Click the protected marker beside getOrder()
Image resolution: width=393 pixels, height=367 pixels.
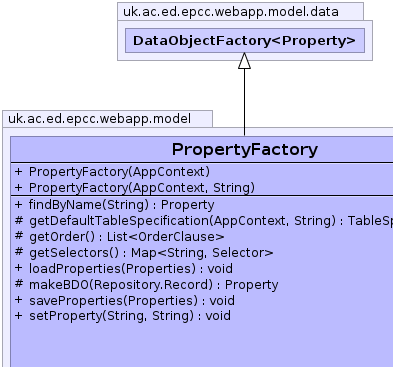point(19,236)
